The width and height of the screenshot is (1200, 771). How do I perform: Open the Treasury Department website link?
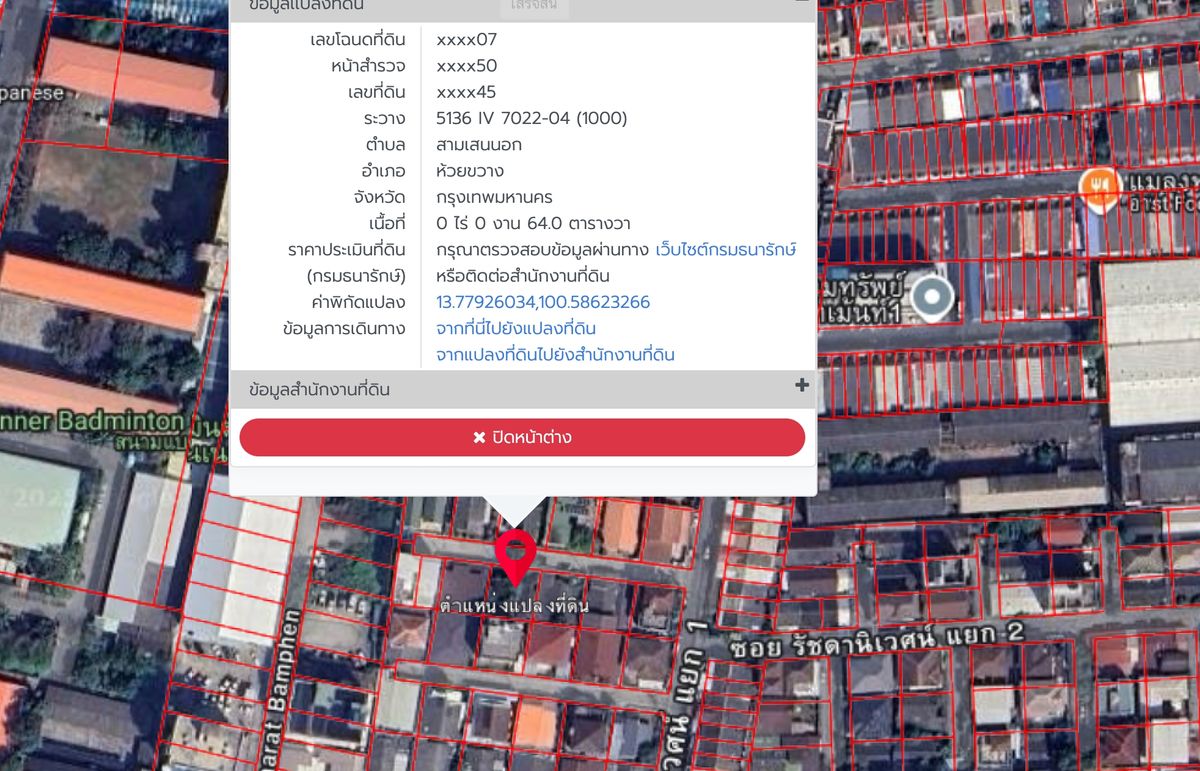click(726, 250)
